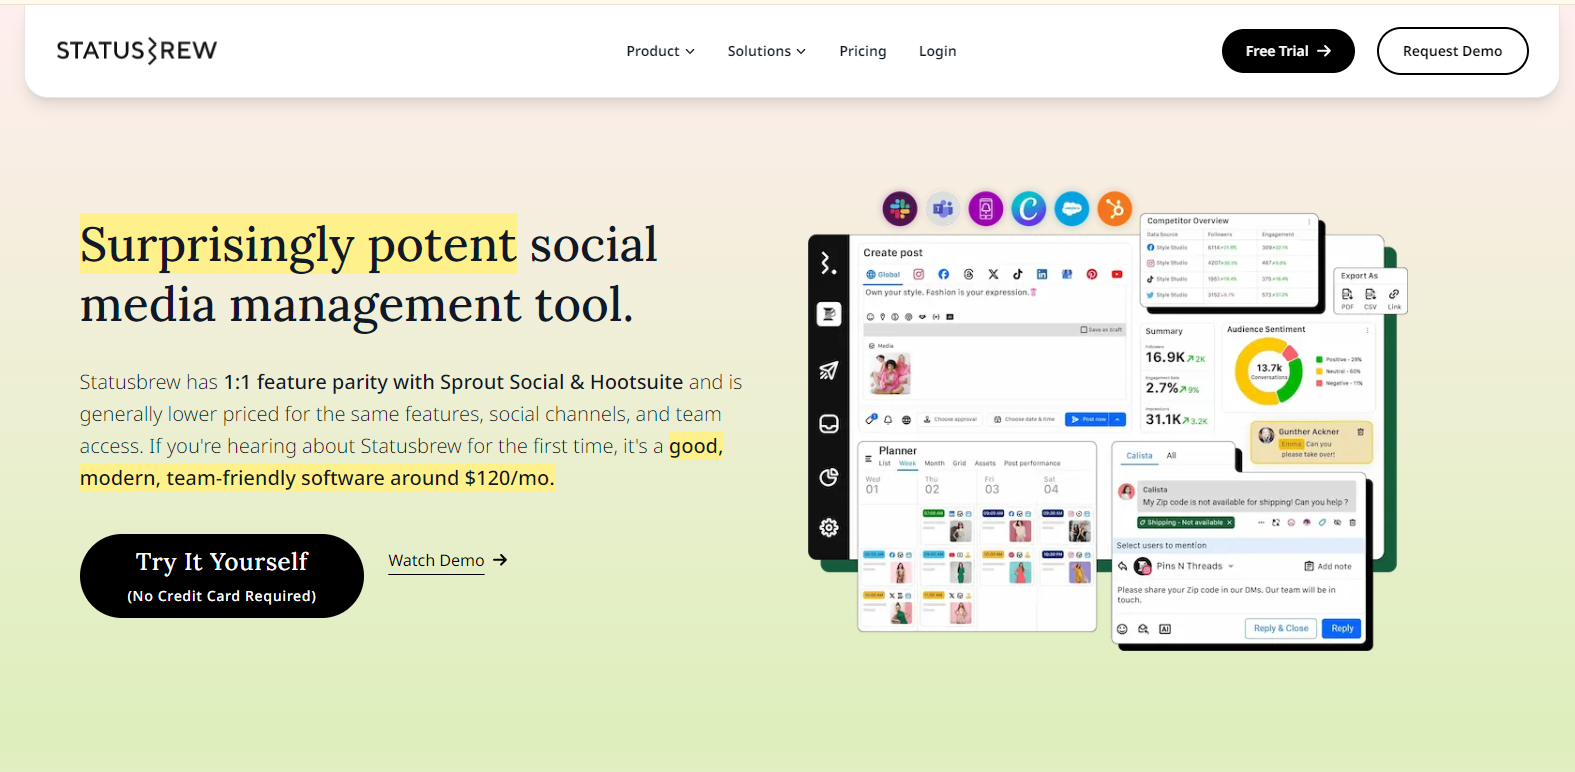Screen dimensions: 1575x772
Task: Click the HubSpot integration icon
Action: click(1115, 209)
